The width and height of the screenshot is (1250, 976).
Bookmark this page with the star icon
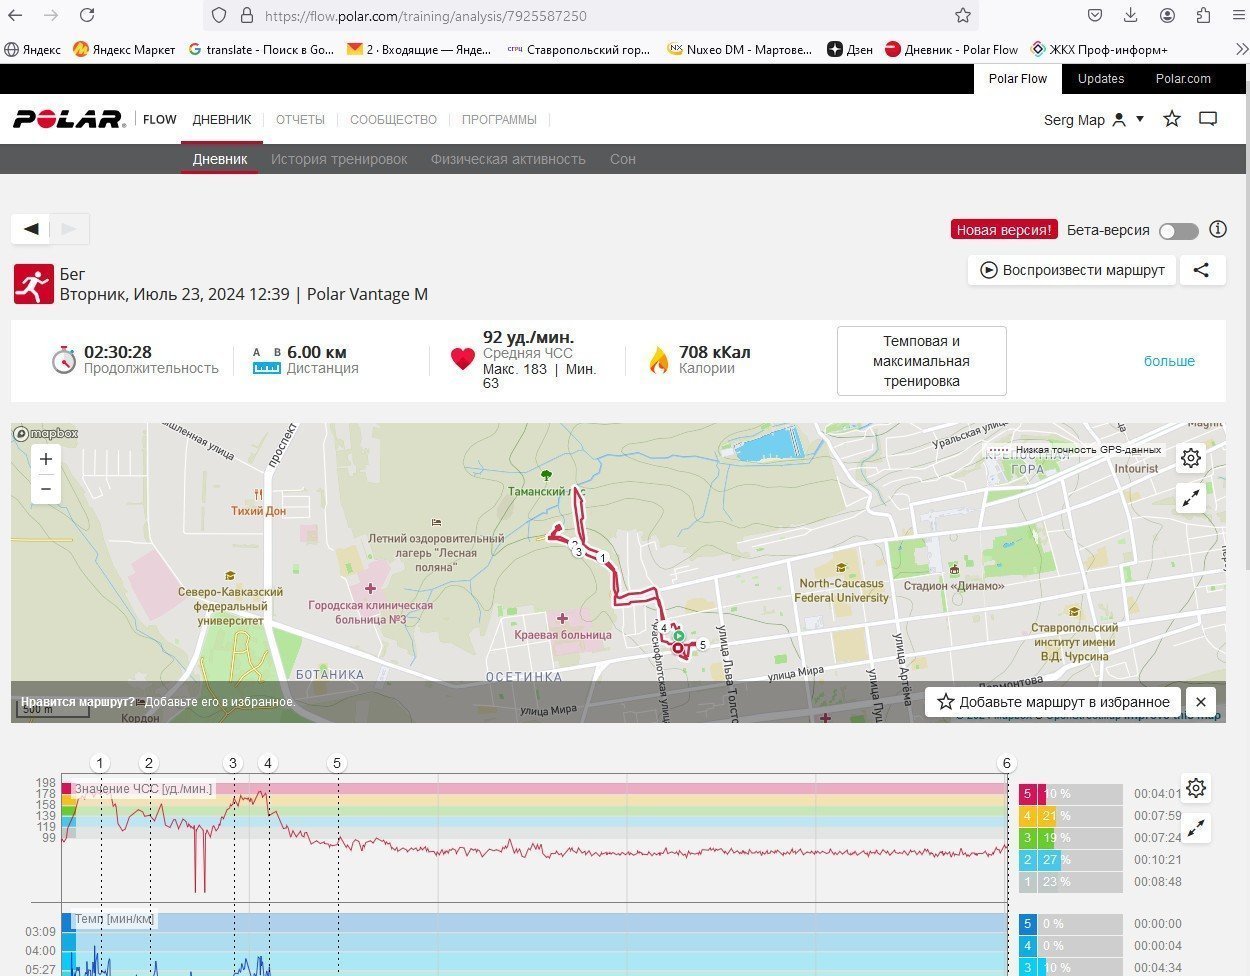(x=962, y=15)
